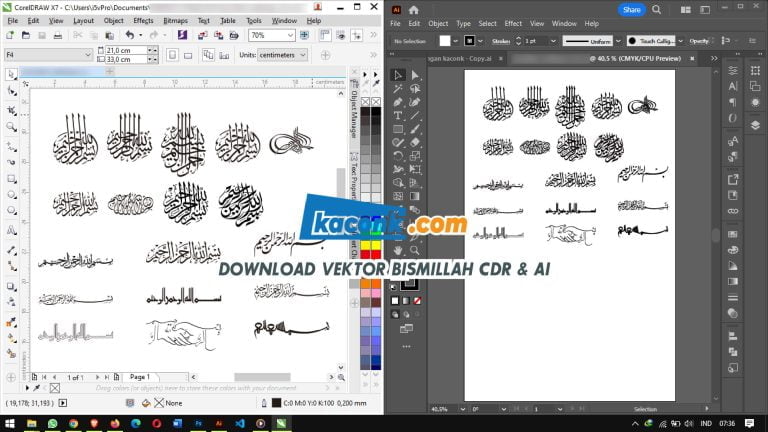Select Illustrator's Zoom magnifier tool
Viewport: 768px width, 432px height.
(x=415, y=250)
